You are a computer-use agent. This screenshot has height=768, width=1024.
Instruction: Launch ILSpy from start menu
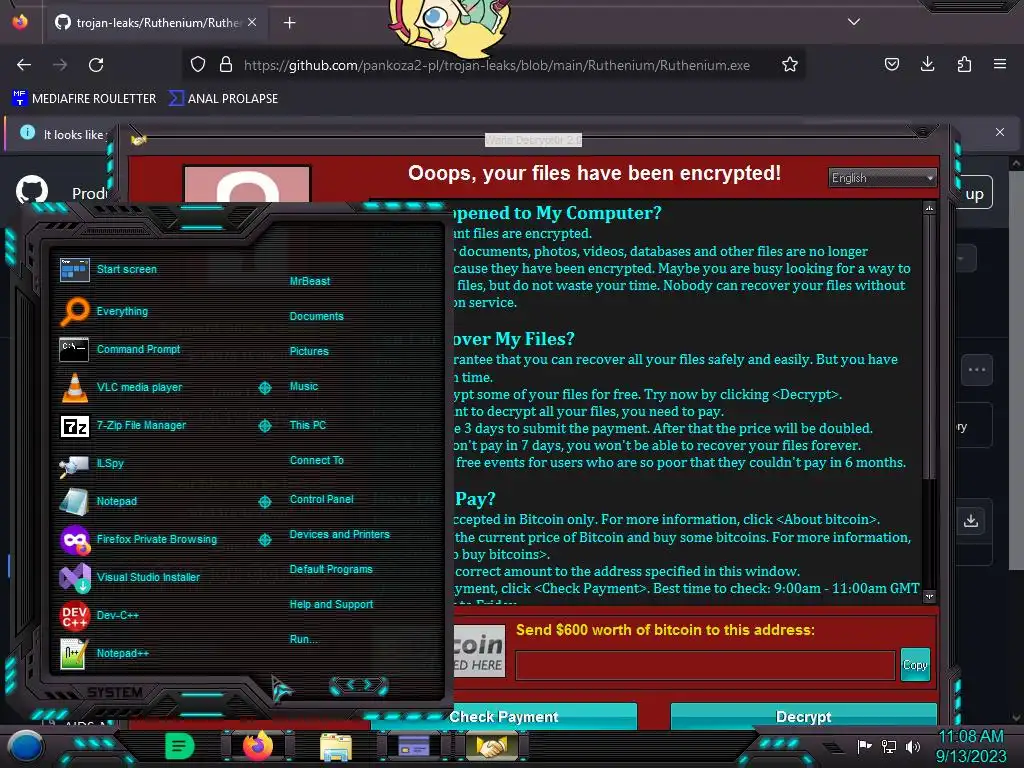[91, 464]
